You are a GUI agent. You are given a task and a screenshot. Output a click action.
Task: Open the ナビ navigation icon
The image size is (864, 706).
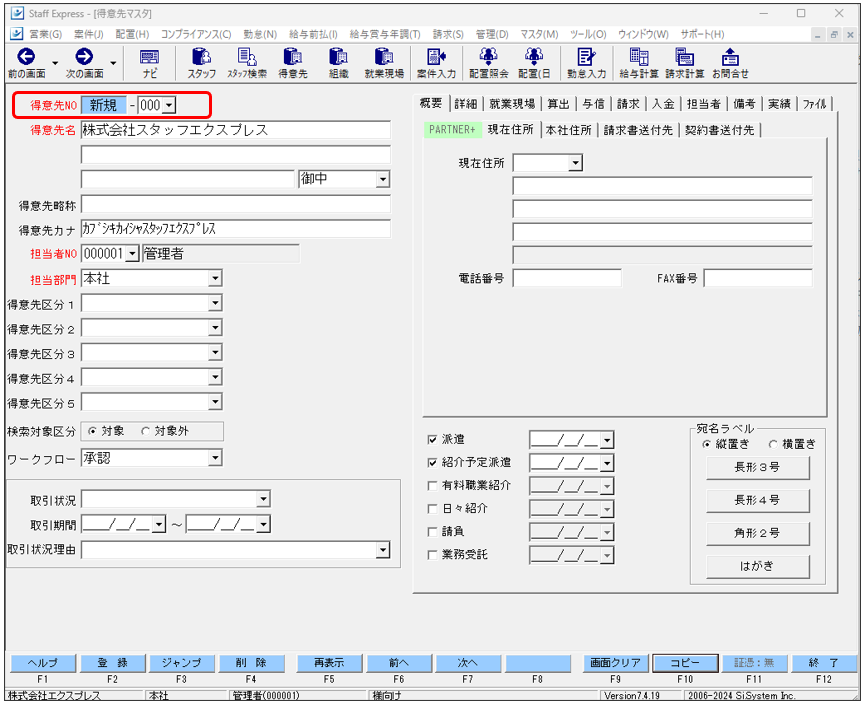[149, 63]
